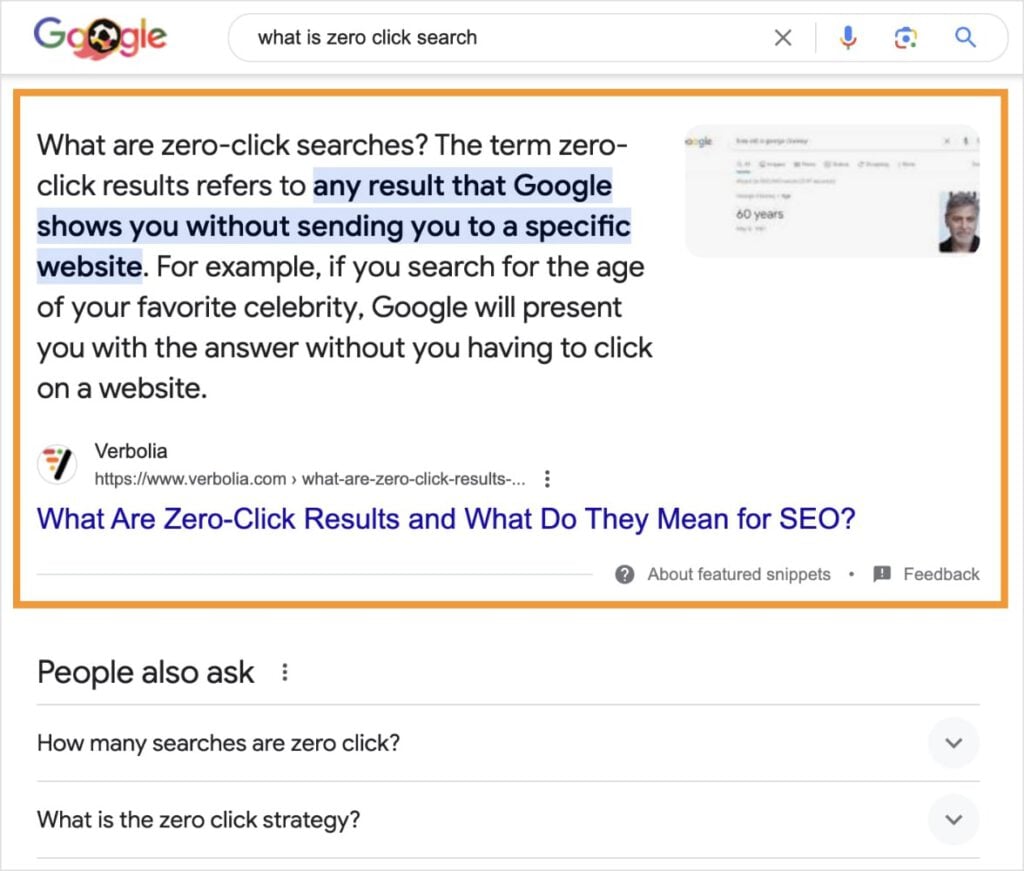Click the Google doodle logo
The height and width of the screenshot is (871, 1024).
click(100, 38)
